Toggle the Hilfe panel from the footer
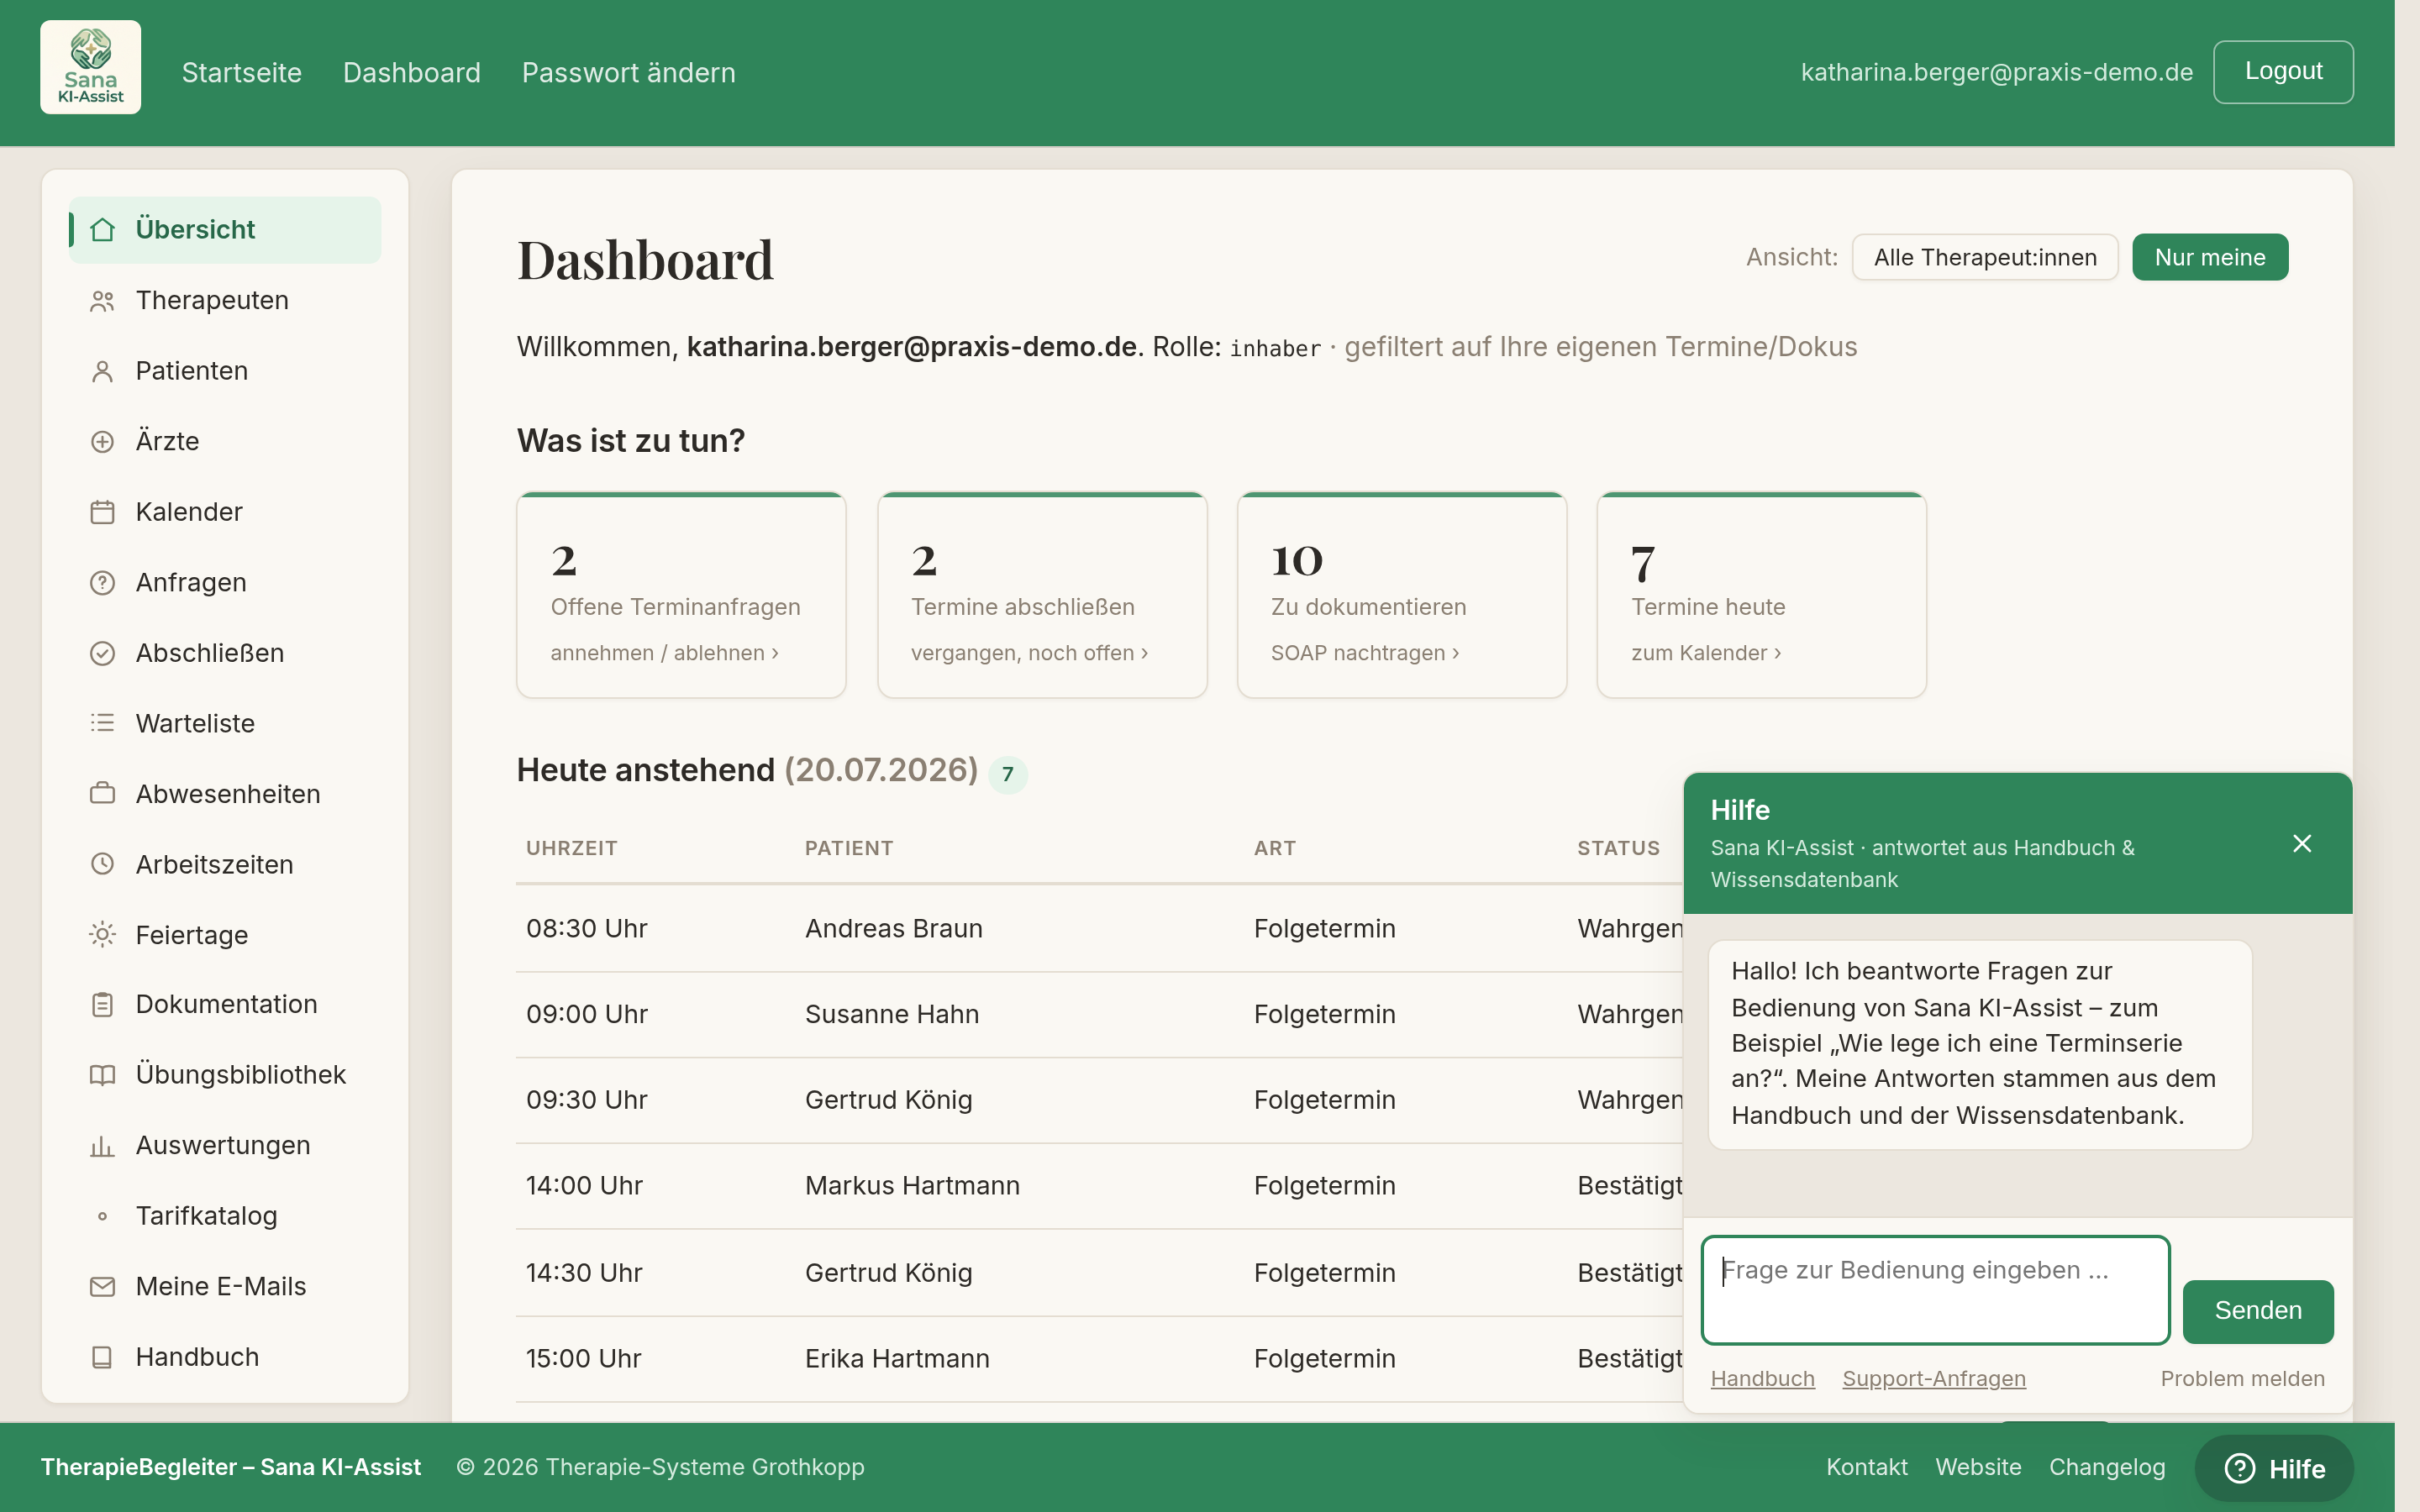Viewport: 2420px width, 1512px height. click(2274, 1468)
